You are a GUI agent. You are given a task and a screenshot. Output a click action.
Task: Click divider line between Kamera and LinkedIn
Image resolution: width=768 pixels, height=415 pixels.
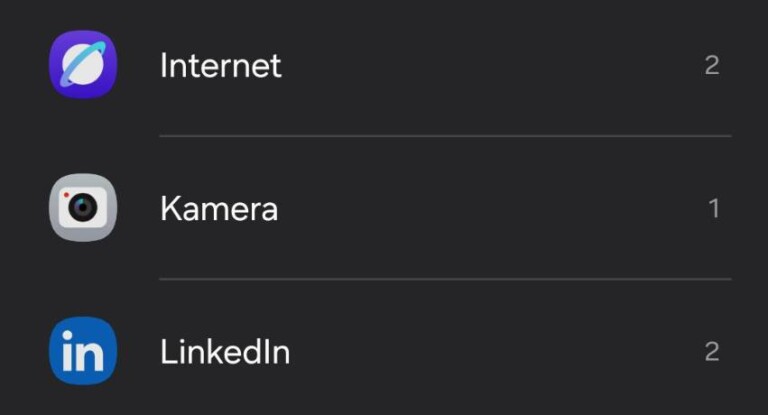point(445,279)
